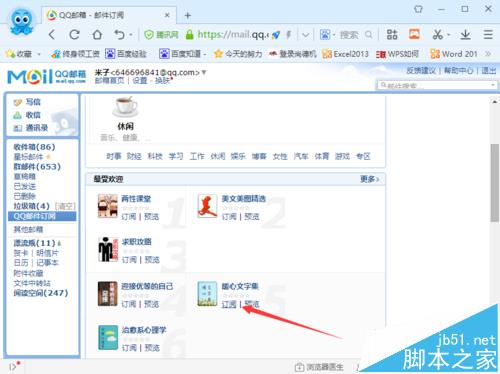Expand the address bar history dropdown

(305, 35)
